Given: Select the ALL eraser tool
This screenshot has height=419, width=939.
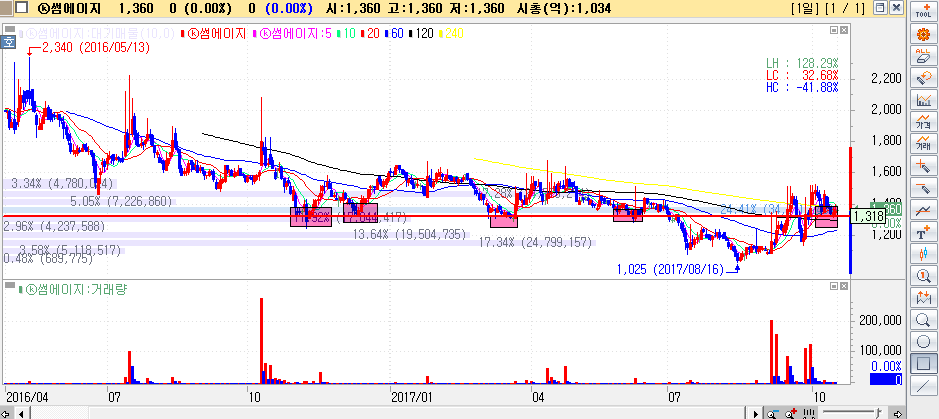Looking at the screenshot, I should tap(924, 56).
